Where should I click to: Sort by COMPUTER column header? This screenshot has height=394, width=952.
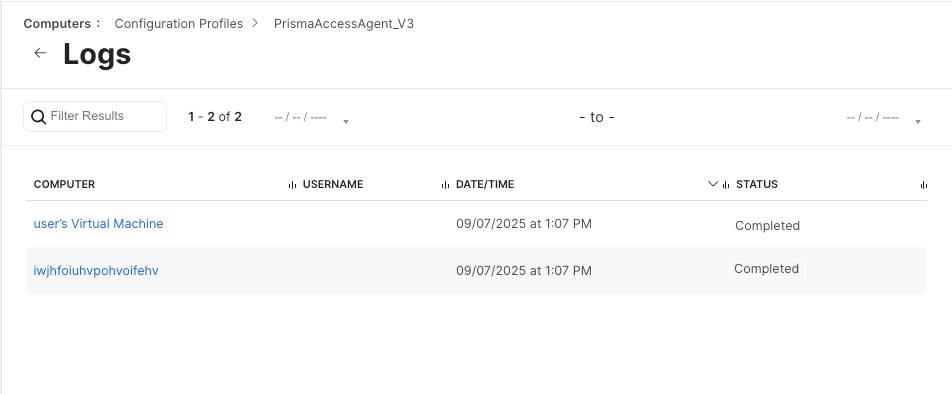64,184
